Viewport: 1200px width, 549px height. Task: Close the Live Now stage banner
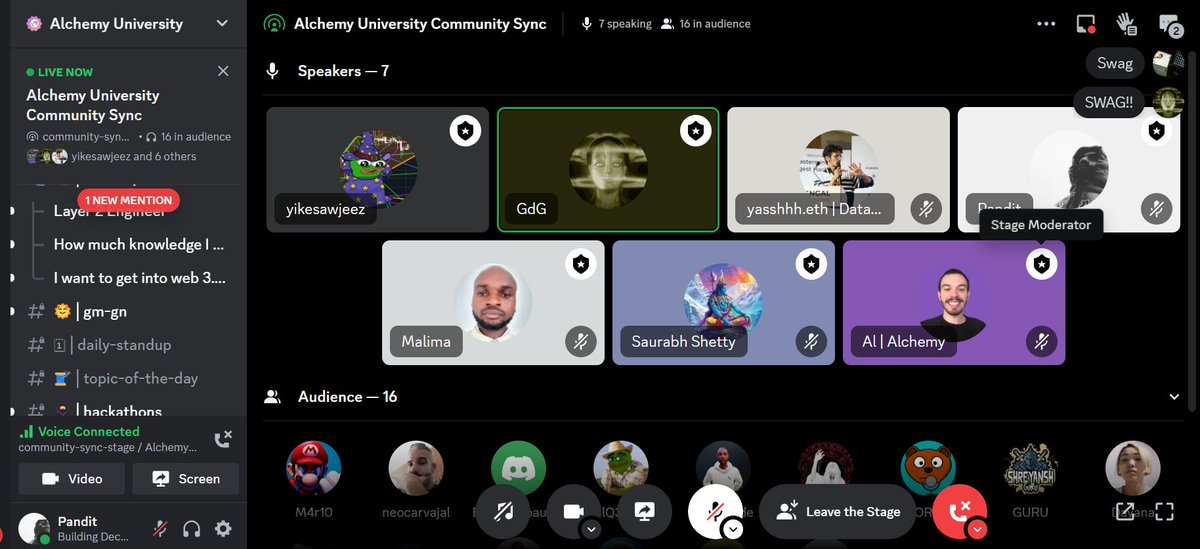[223, 71]
